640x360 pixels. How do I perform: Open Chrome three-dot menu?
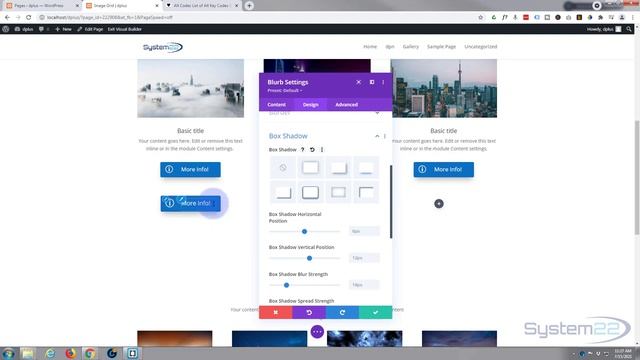pos(633,17)
